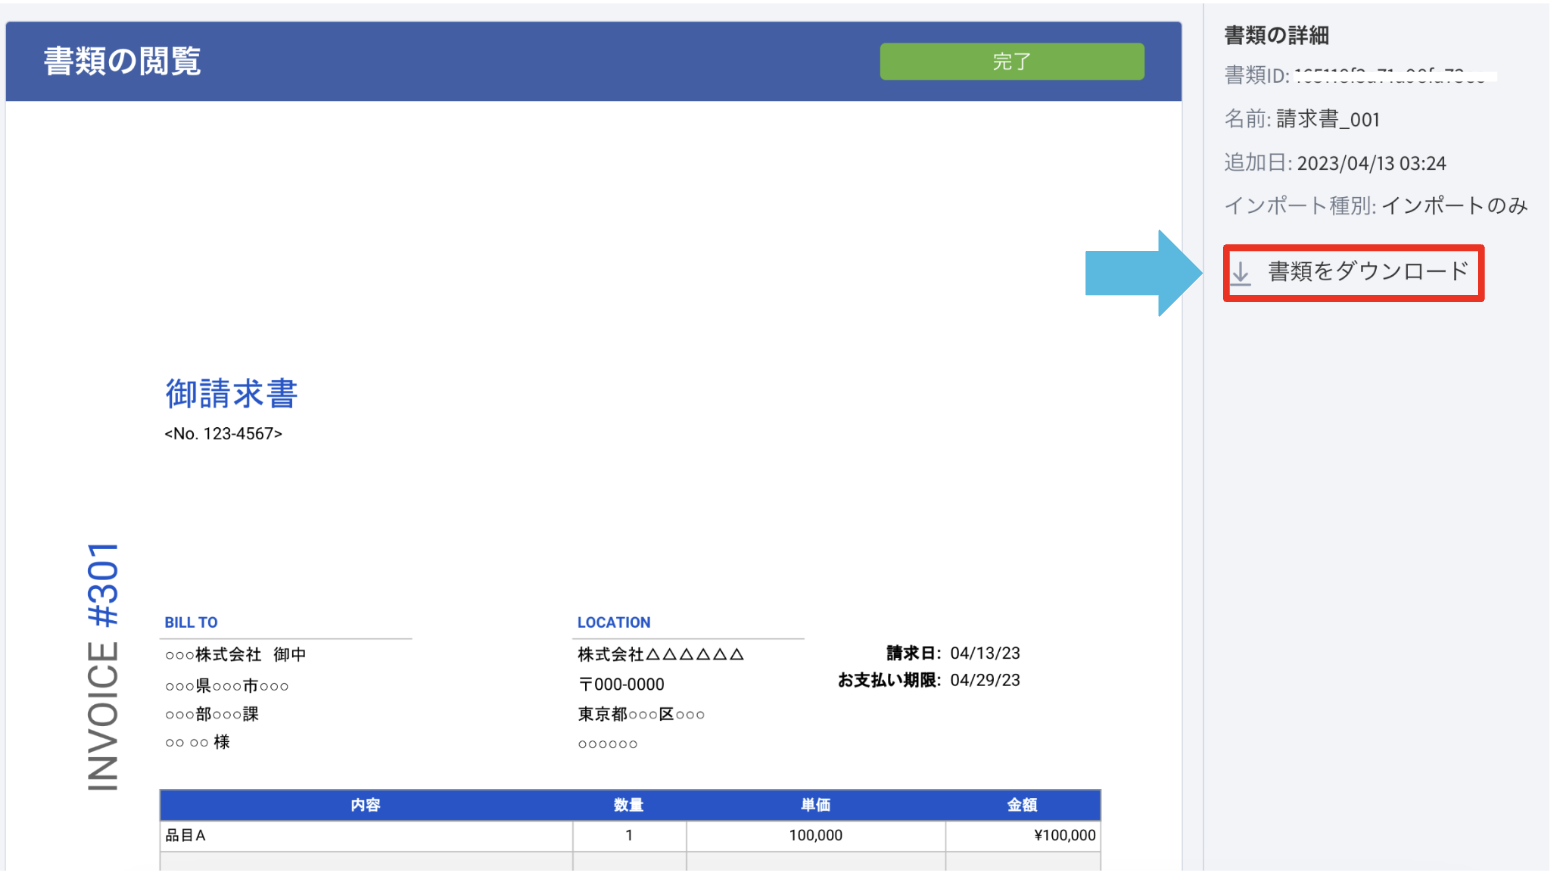Image resolution: width=1556 pixels, height=876 pixels.
Task: Click the BILL TO heading
Action: click(x=191, y=622)
